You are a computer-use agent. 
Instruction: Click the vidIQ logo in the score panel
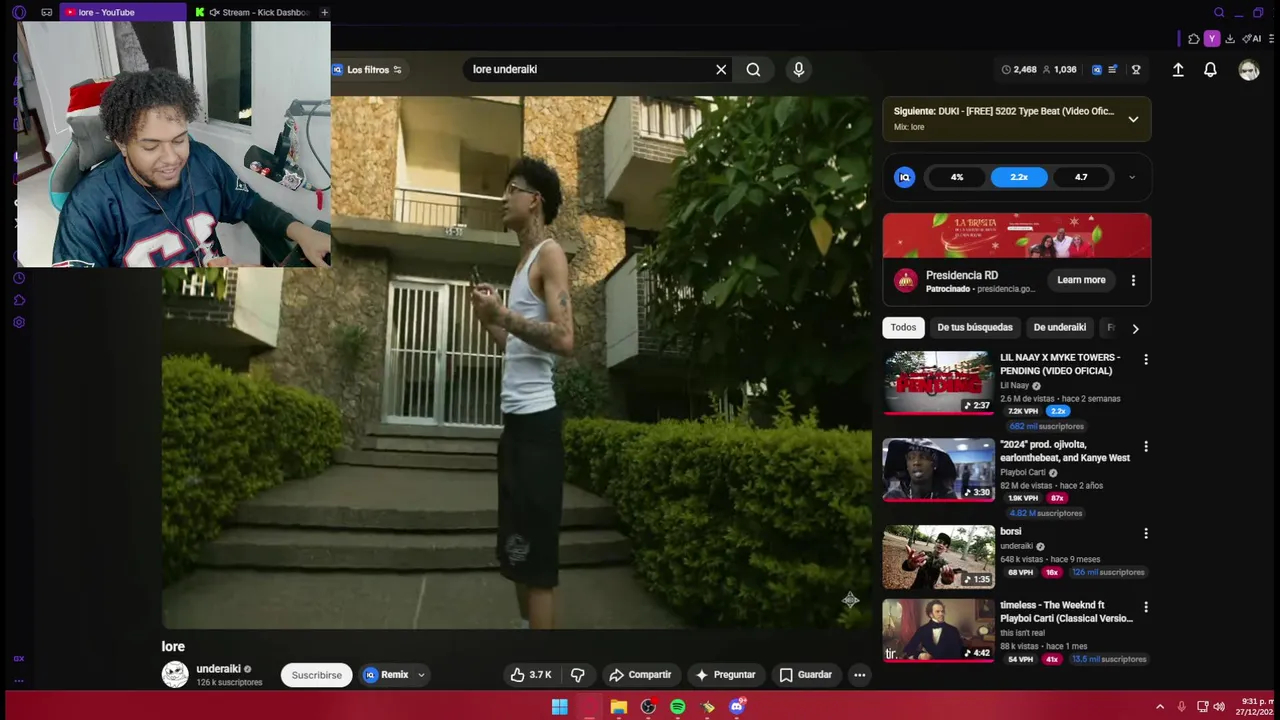(904, 177)
